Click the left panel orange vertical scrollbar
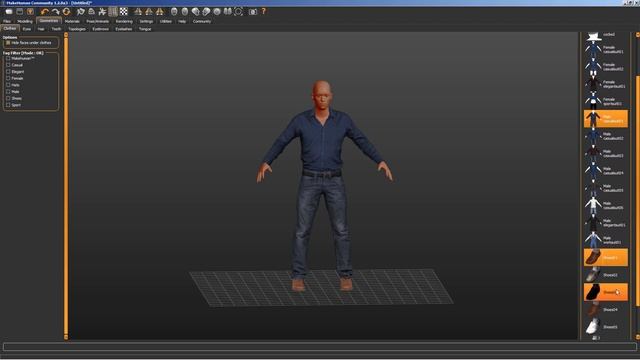 coord(66,186)
